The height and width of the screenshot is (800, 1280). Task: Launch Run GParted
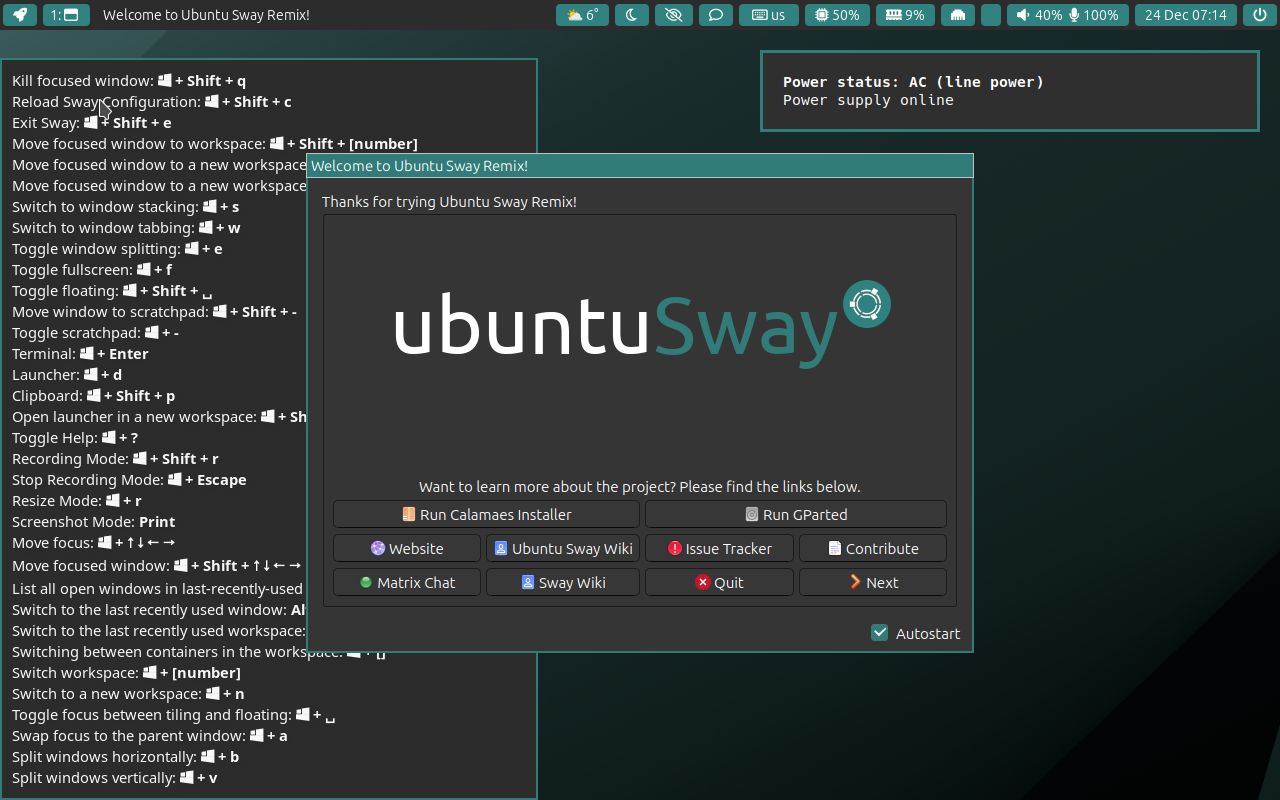[x=796, y=514]
